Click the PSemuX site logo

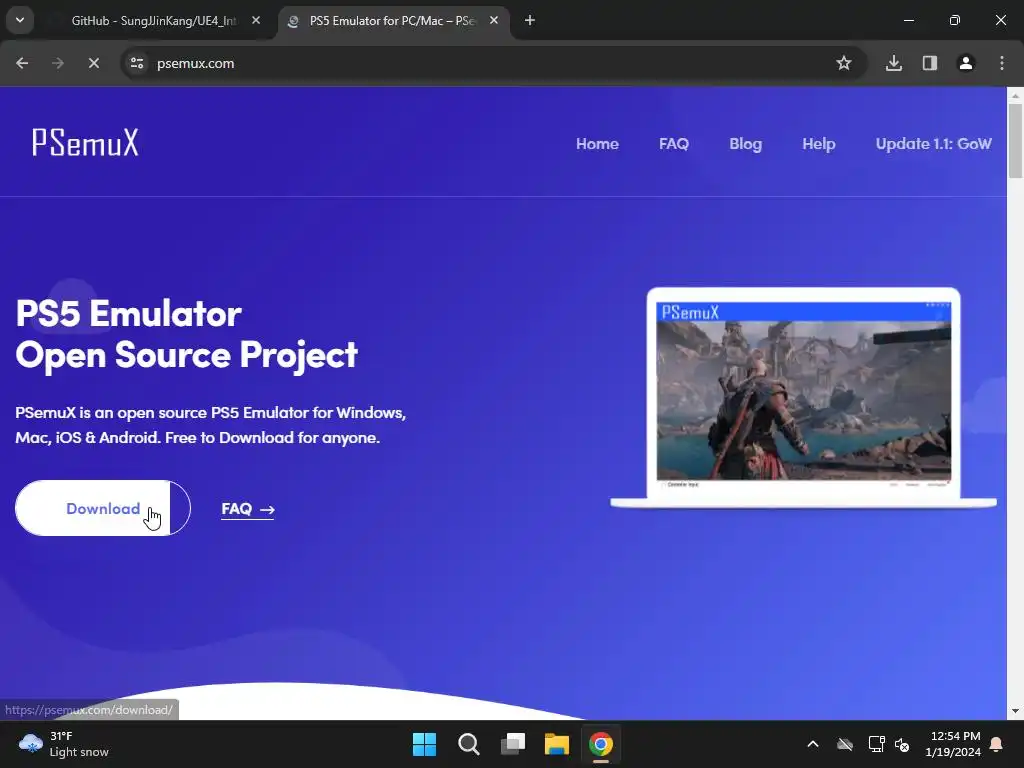[86, 142]
